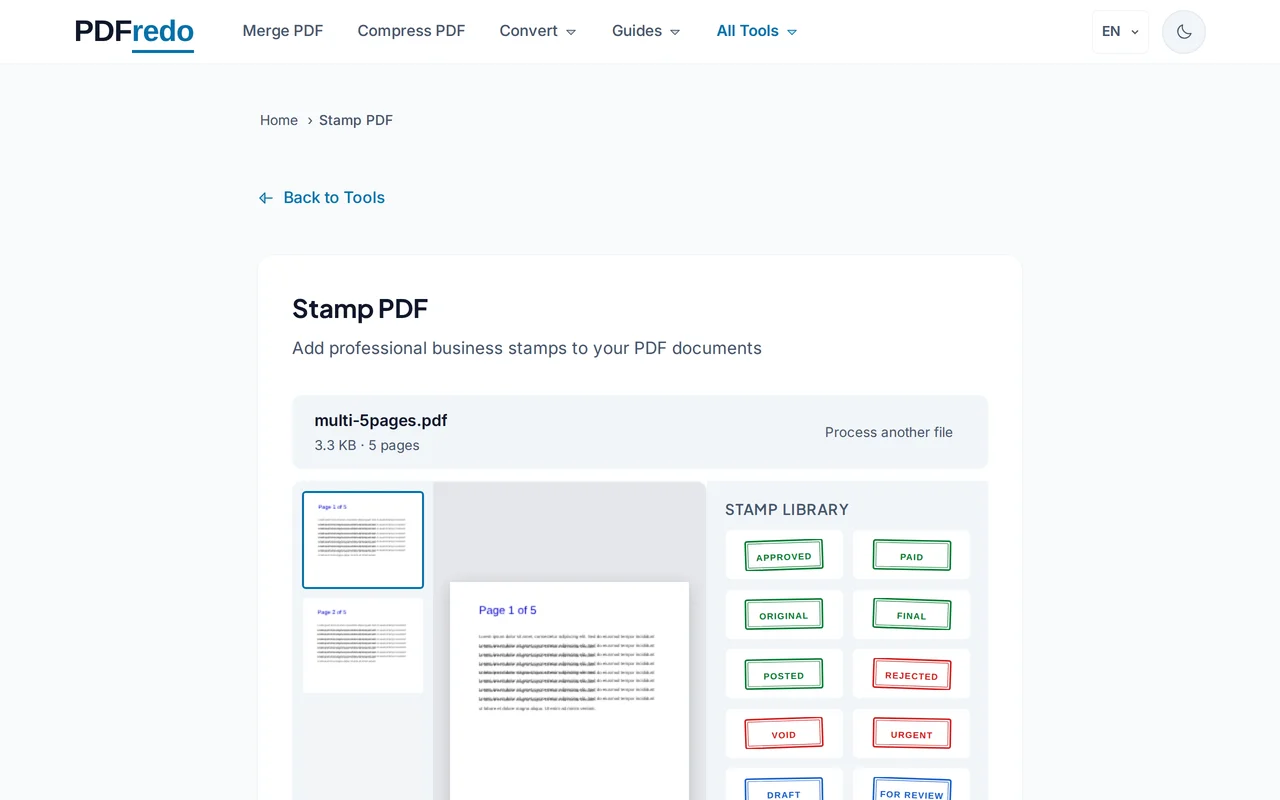This screenshot has width=1280, height=800.
Task: Open the Compress PDF page
Action: coord(411,31)
